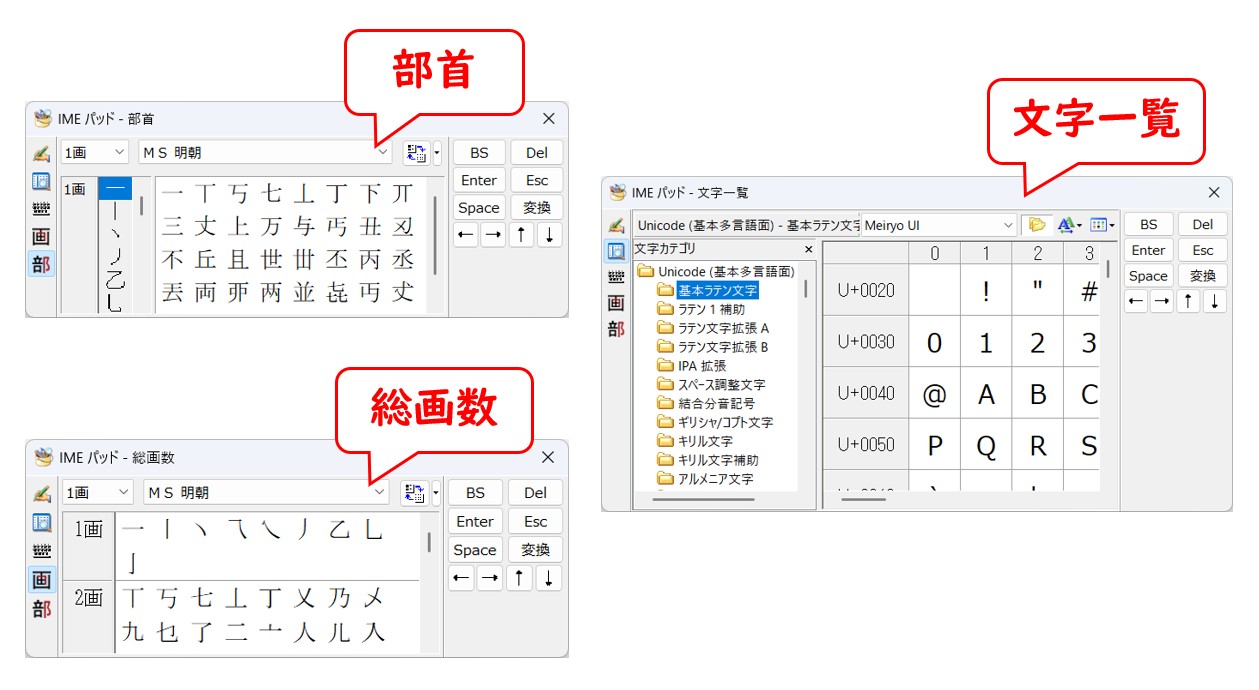The height and width of the screenshot is (690, 1259).
Task: Open the font appearance icon in the 文字一覧 toolbar
Action: pos(1066,225)
